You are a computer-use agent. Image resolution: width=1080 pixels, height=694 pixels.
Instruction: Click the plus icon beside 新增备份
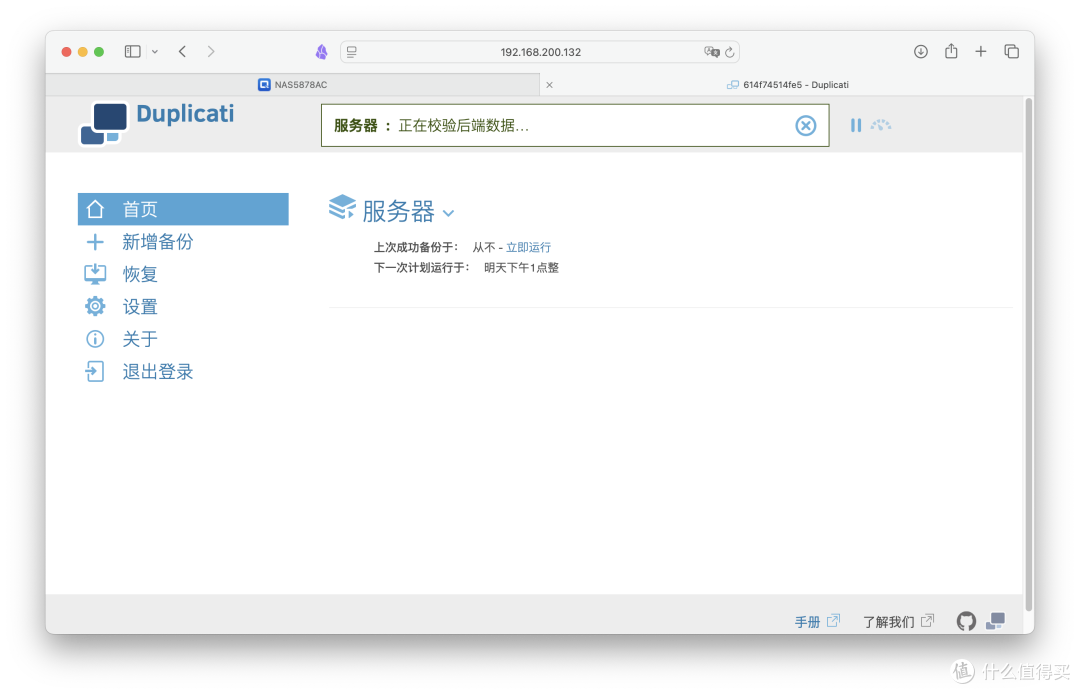point(95,242)
